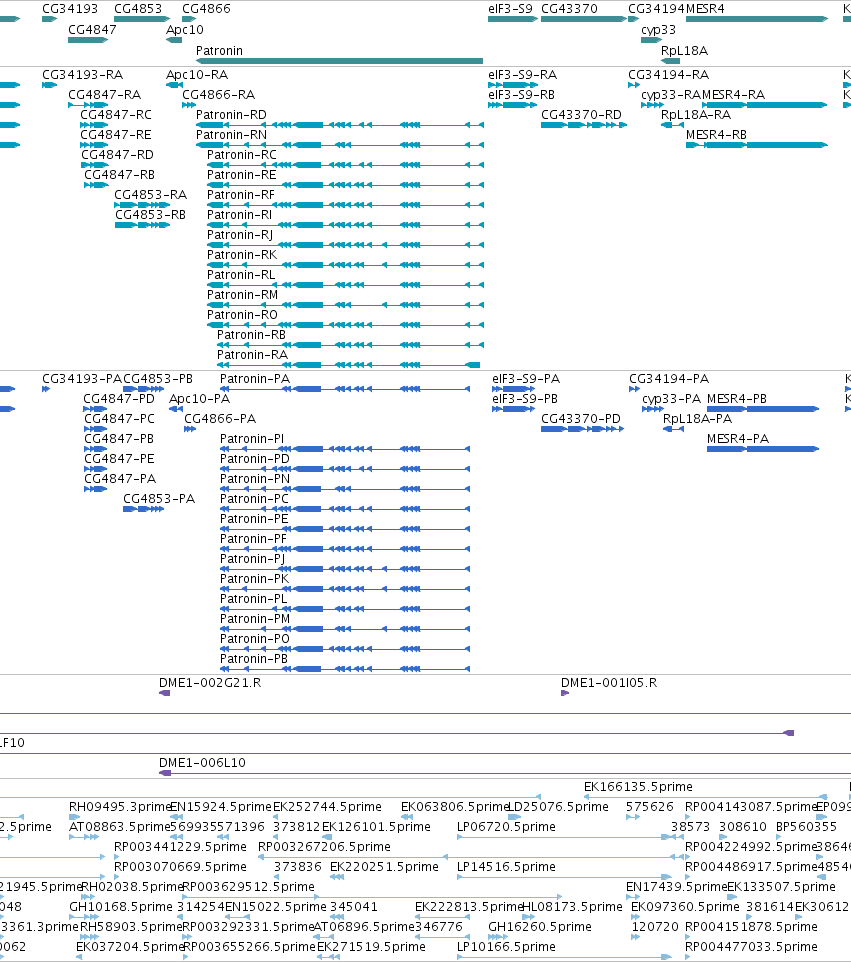Select the HL08173.5prime EST
Image resolution: width=851 pixels, height=962 pixels.
pos(528,917)
